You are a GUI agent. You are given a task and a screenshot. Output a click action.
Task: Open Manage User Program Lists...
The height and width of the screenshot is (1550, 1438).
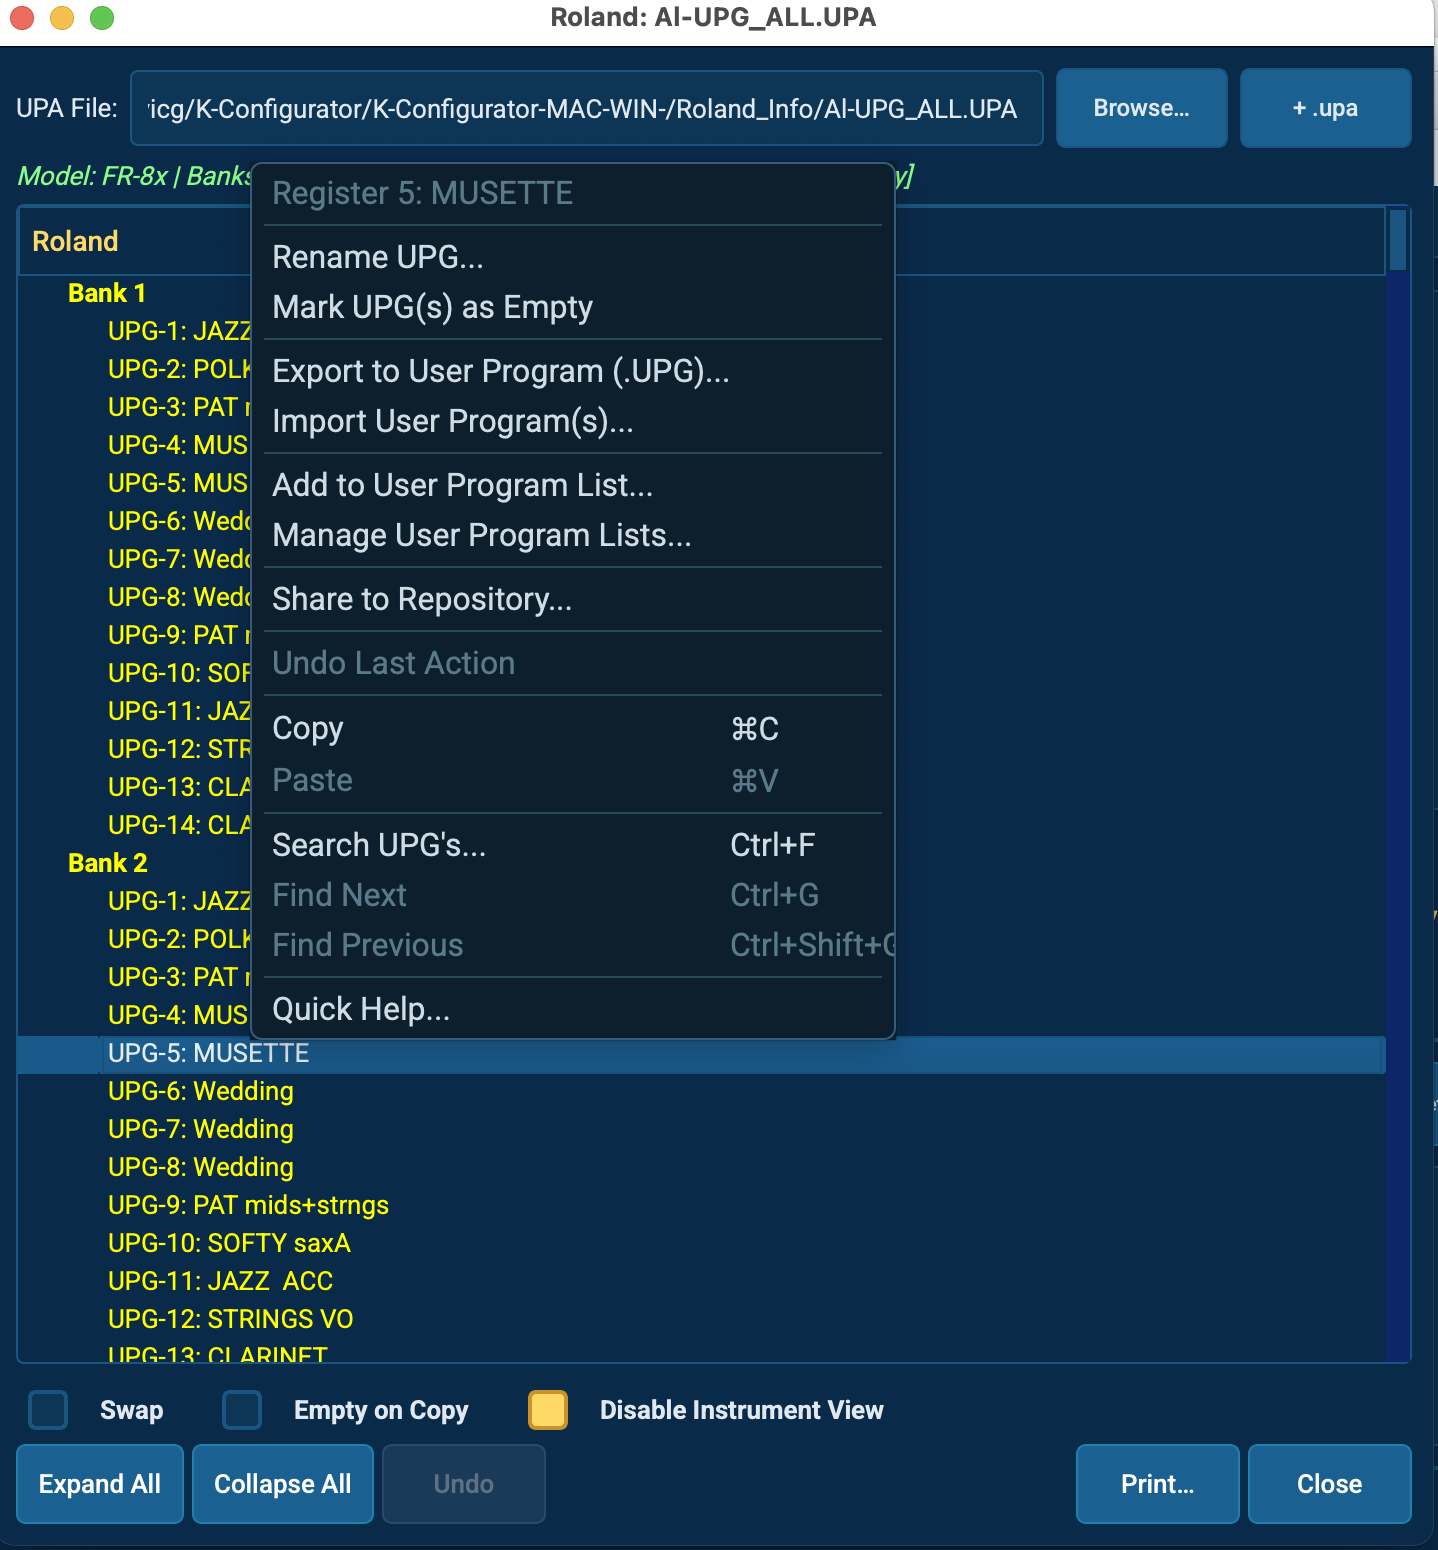pos(482,535)
